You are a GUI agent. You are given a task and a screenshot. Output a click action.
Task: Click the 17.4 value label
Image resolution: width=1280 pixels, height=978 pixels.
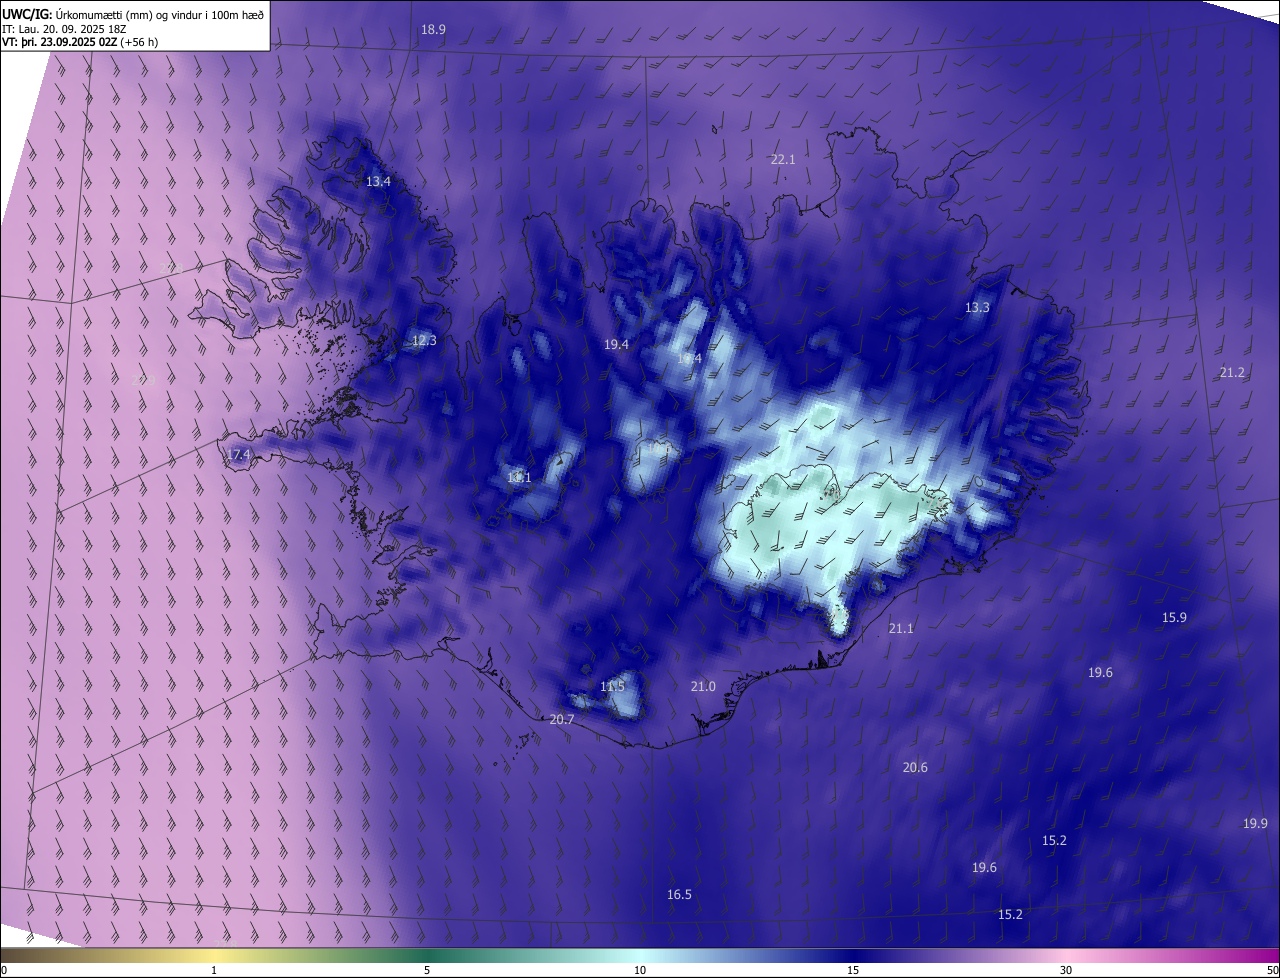click(238, 455)
